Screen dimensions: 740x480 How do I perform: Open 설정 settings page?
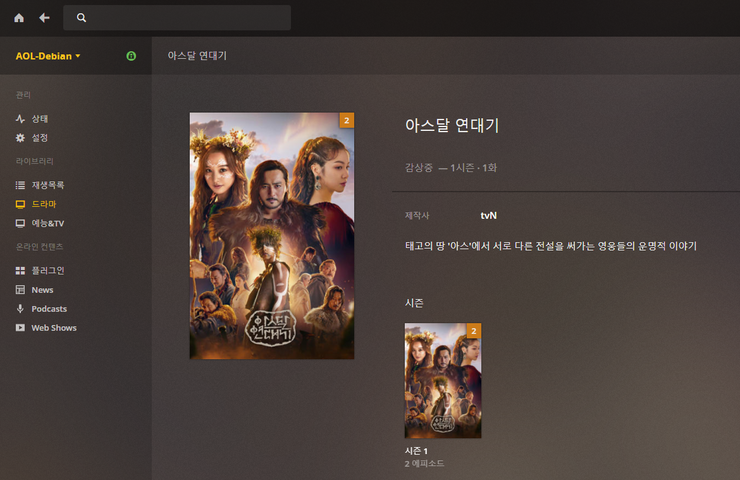(x=40, y=138)
